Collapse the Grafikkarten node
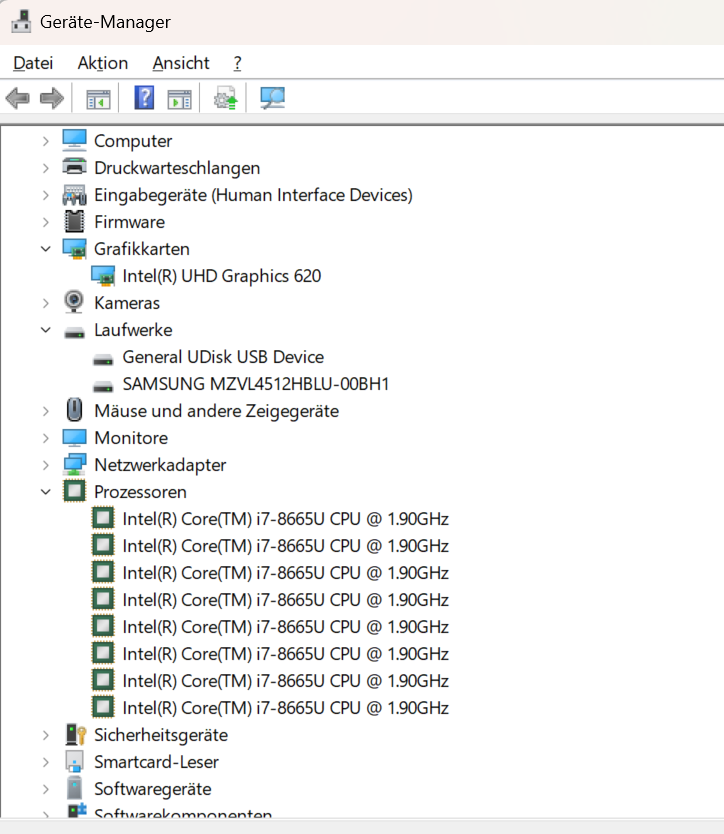The image size is (724, 834). pos(46,249)
